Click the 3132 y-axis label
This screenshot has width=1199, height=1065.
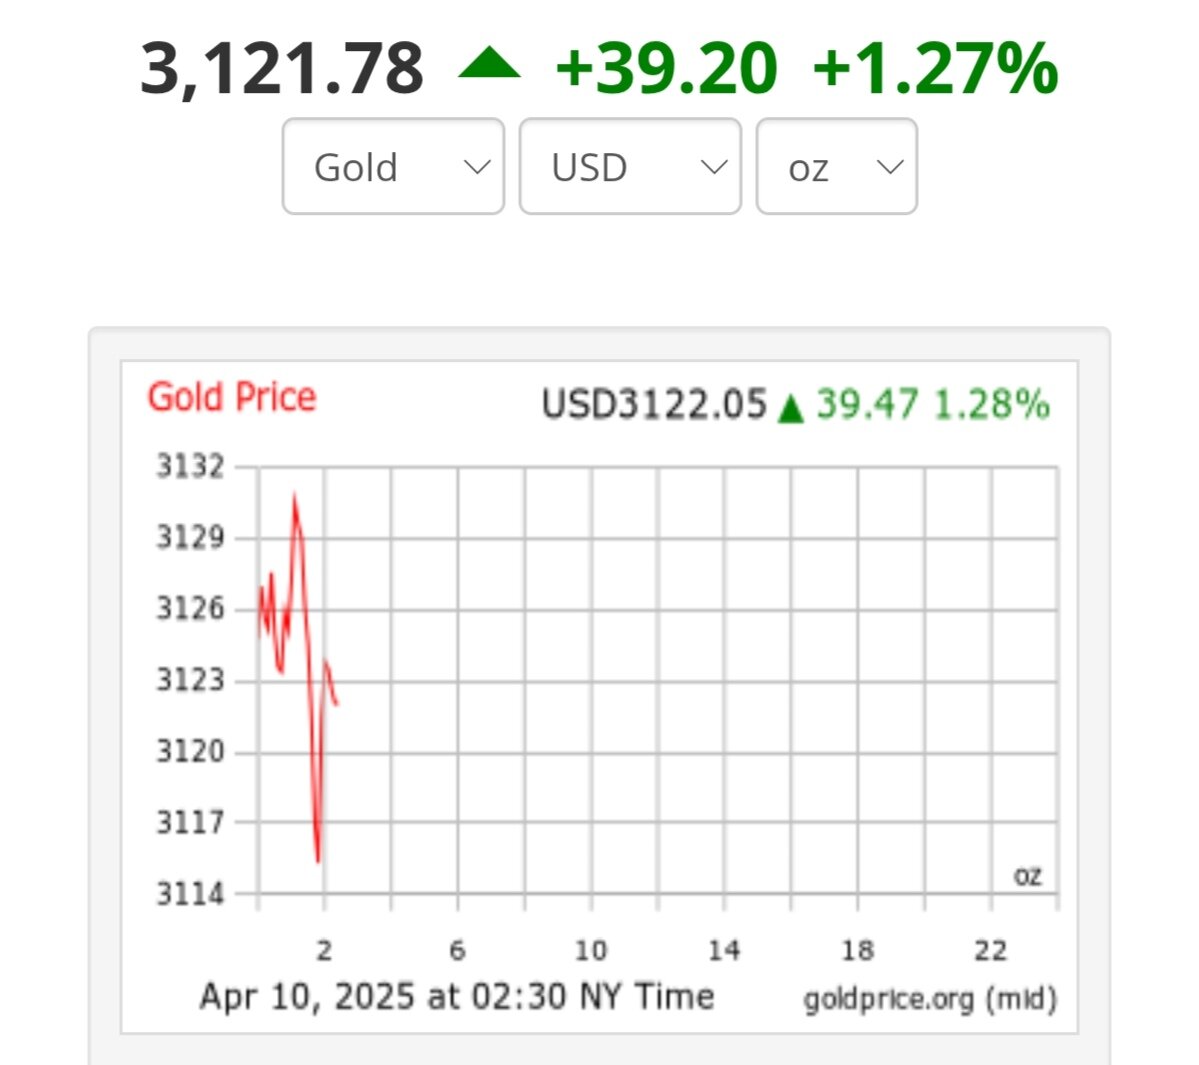pyautogui.click(x=190, y=467)
